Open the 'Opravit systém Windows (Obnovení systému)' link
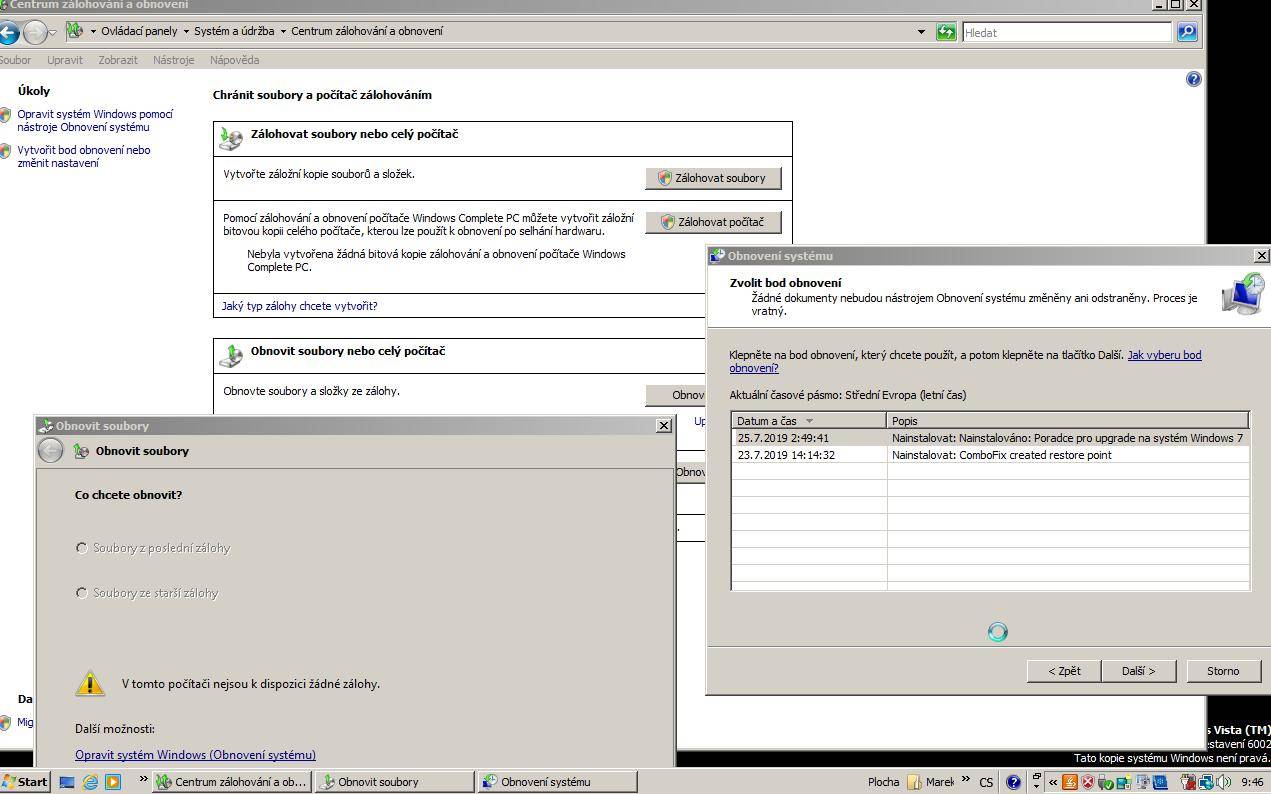 (195, 755)
